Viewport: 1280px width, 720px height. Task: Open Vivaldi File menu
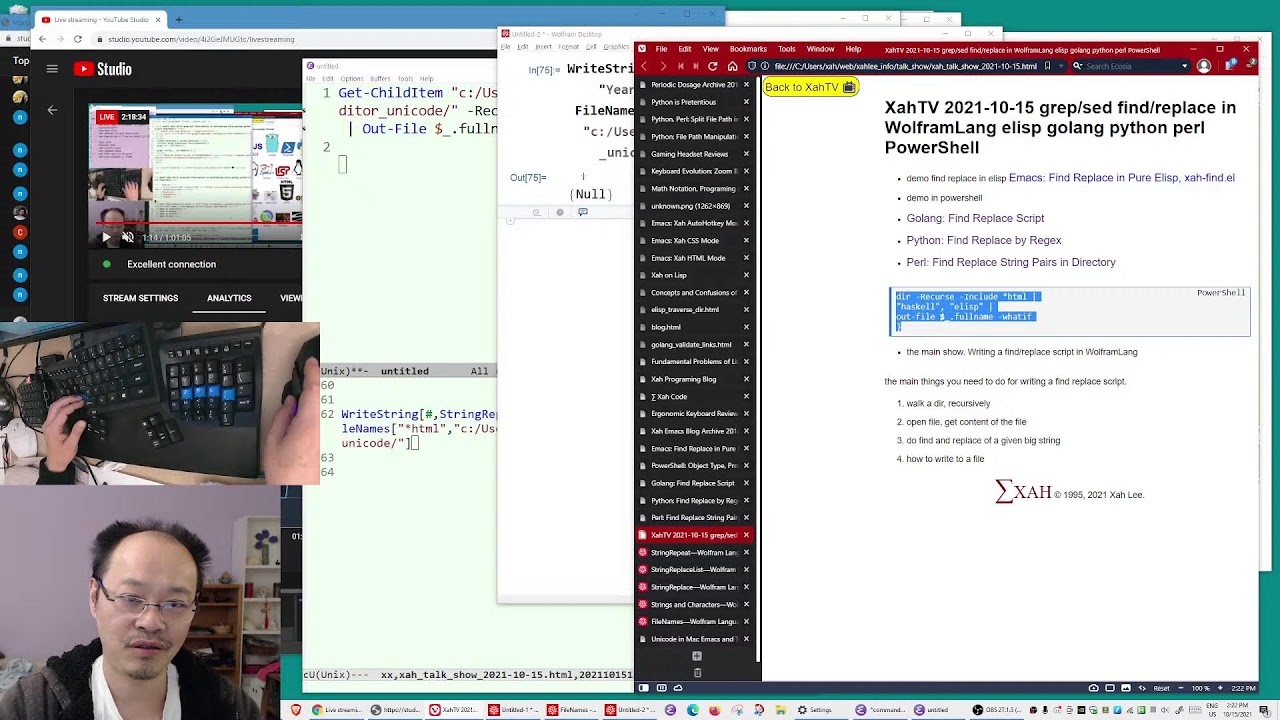point(661,49)
